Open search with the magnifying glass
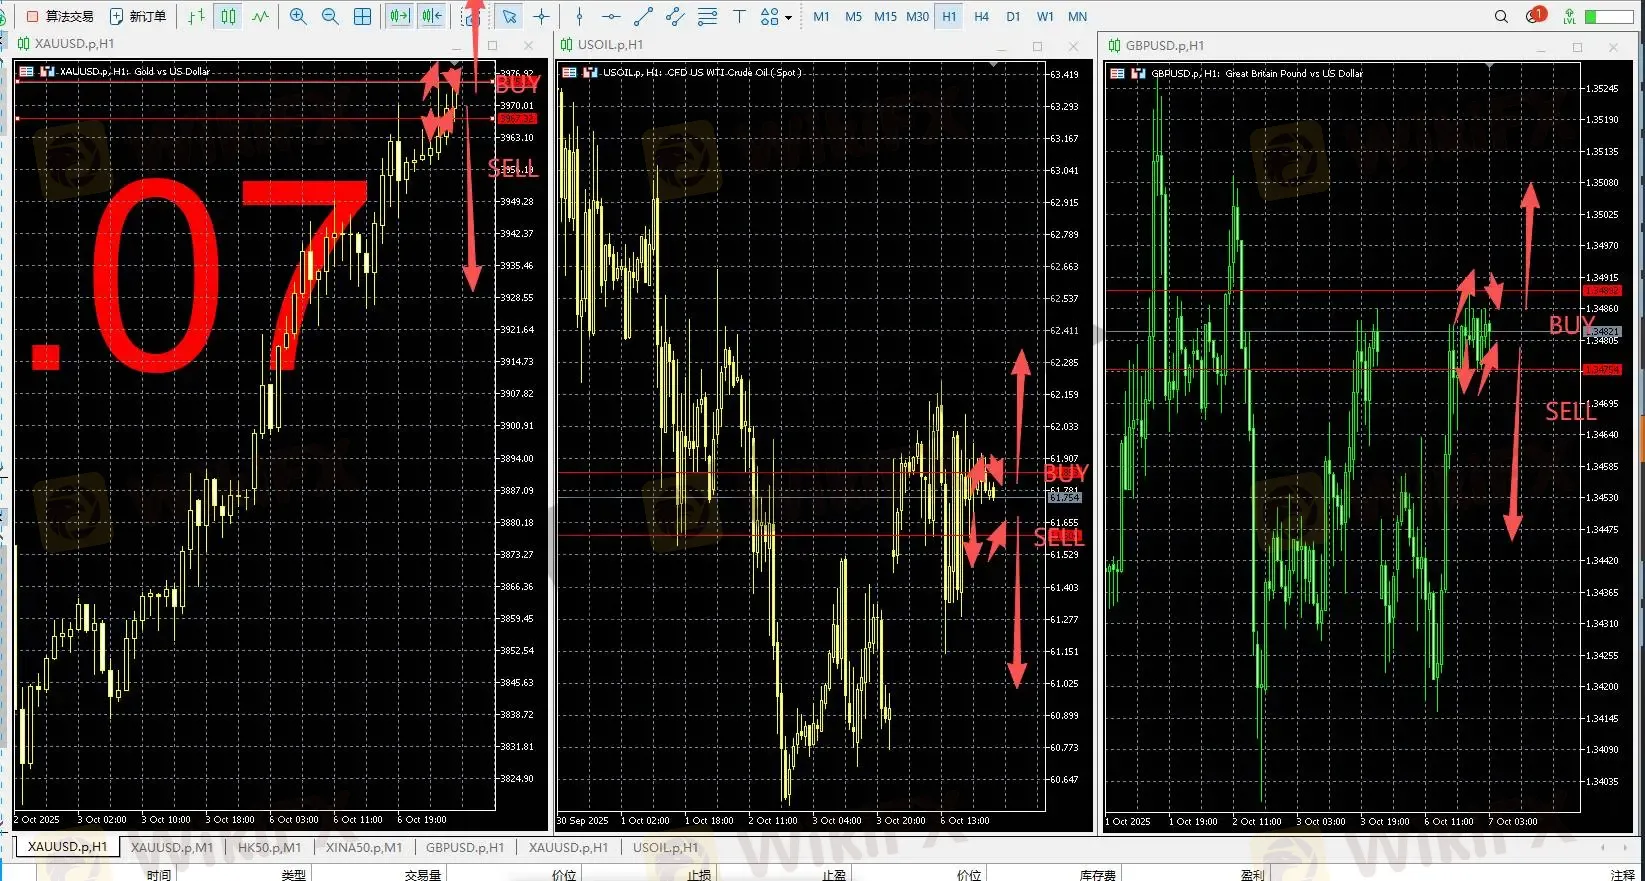 (x=1501, y=16)
